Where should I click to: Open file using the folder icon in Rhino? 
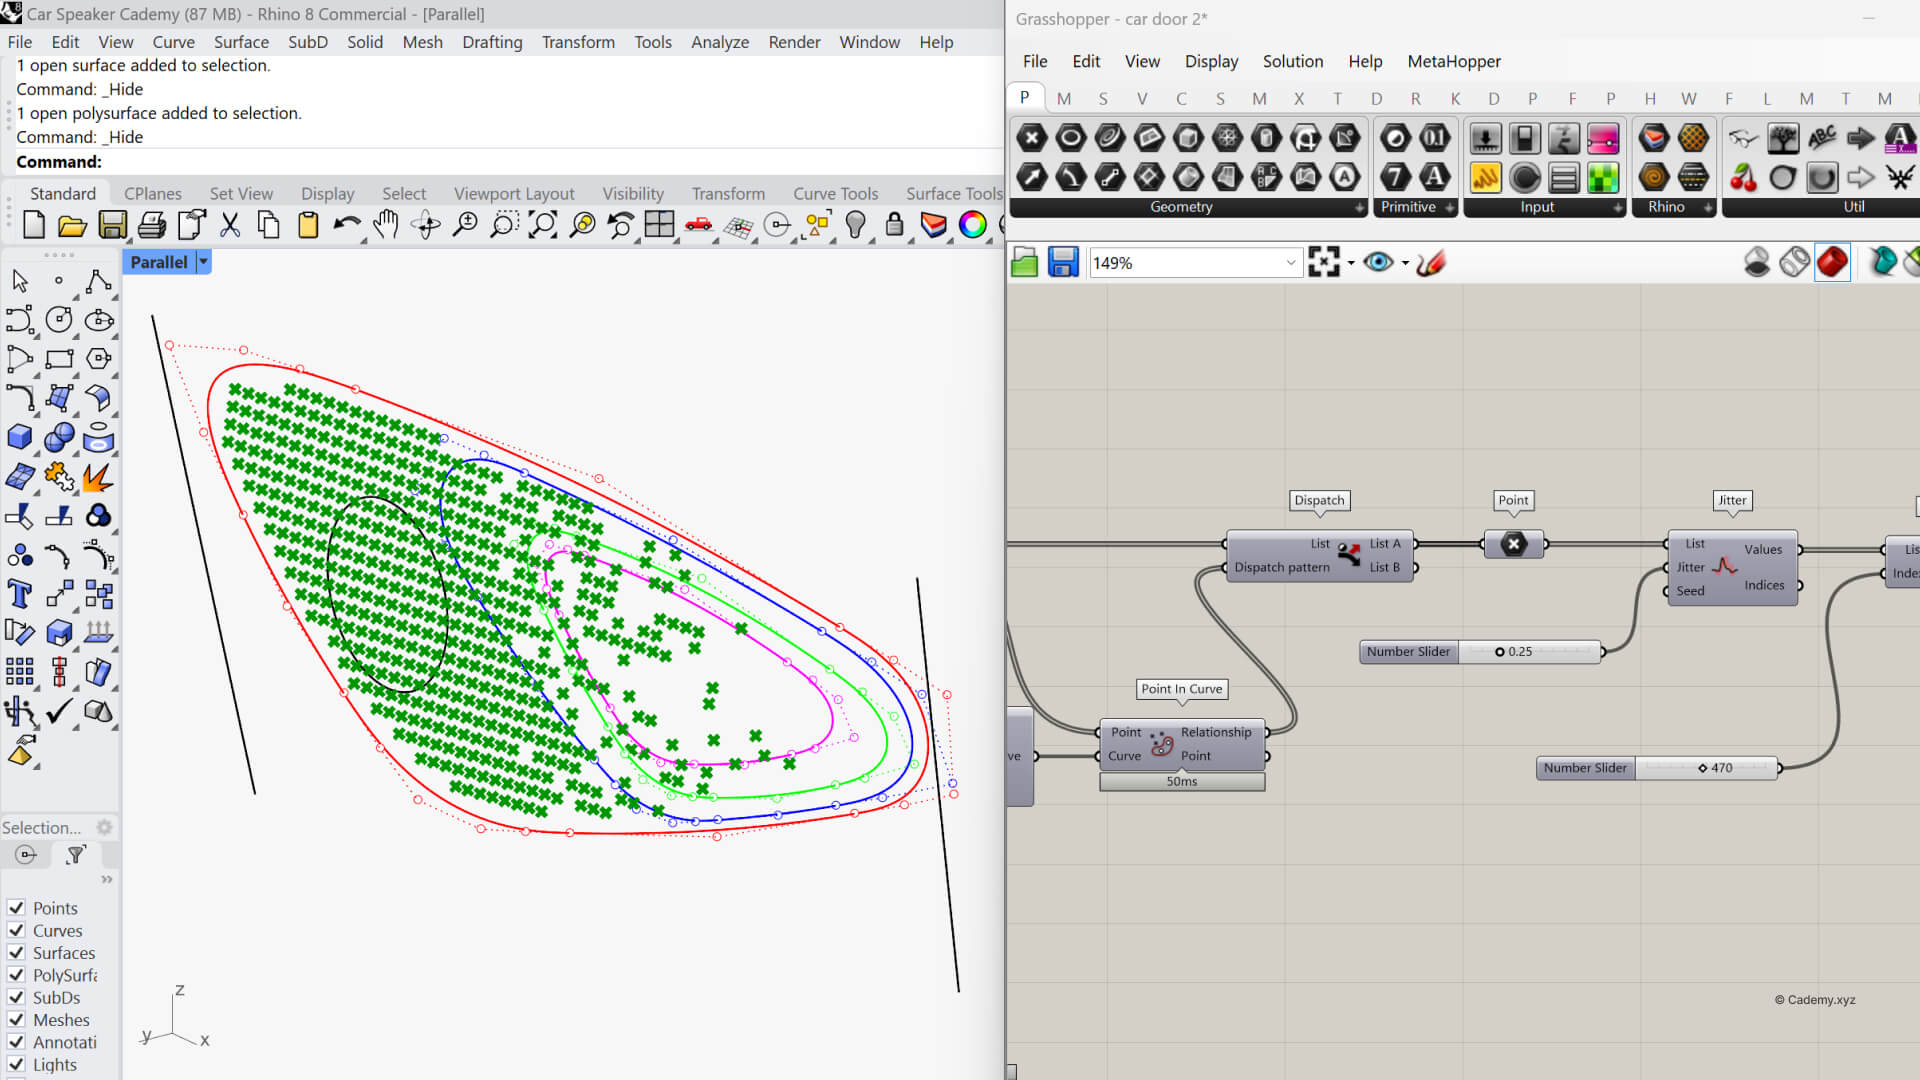click(72, 225)
